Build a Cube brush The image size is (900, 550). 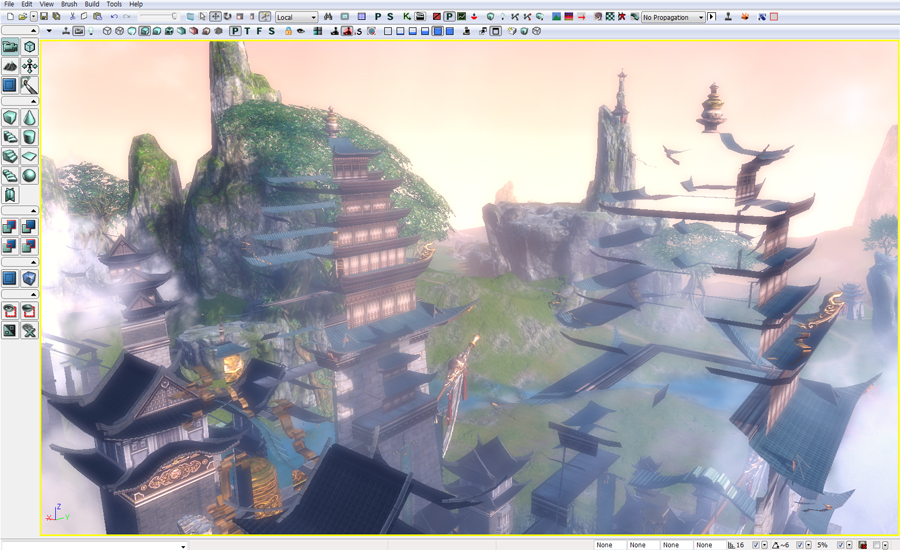click(x=10, y=118)
